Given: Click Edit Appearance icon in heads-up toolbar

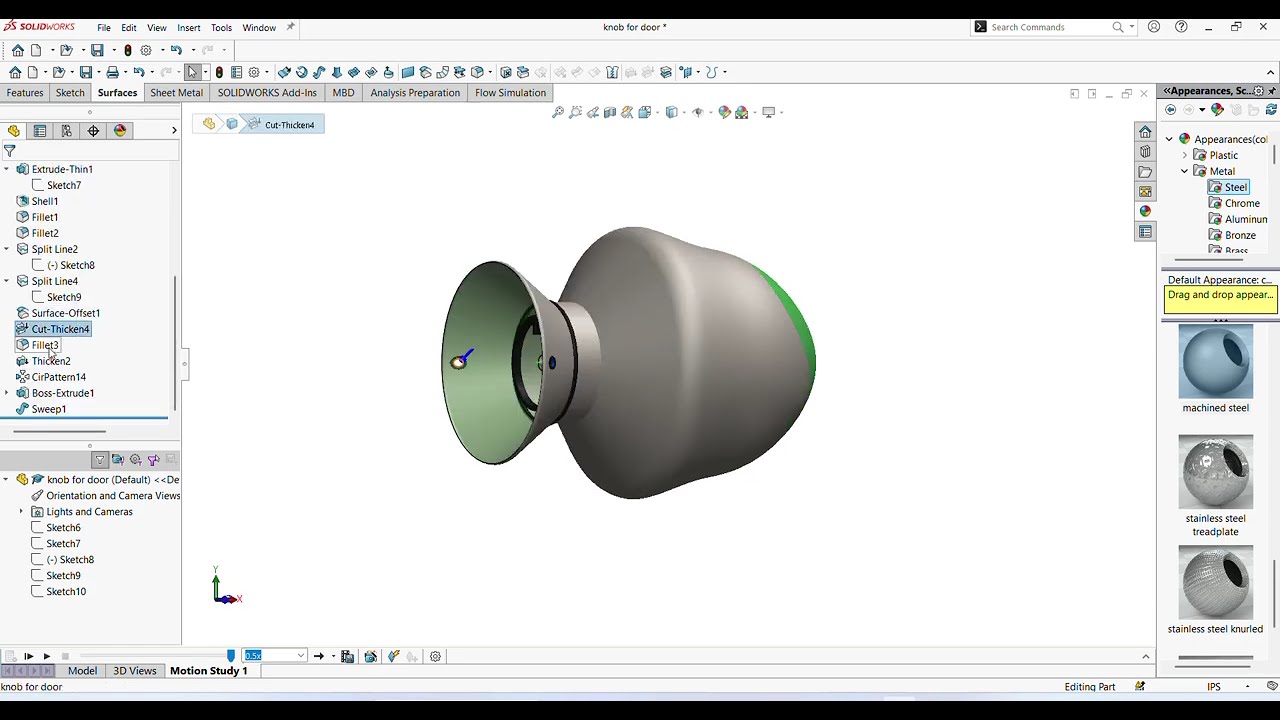Looking at the screenshot, I should point(724,112).
